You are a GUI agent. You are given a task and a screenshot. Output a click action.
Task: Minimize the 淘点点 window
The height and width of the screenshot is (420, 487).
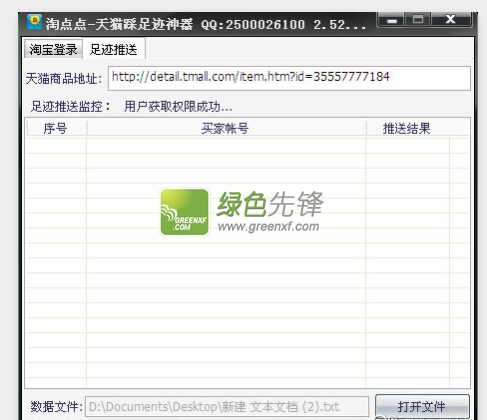391,20
